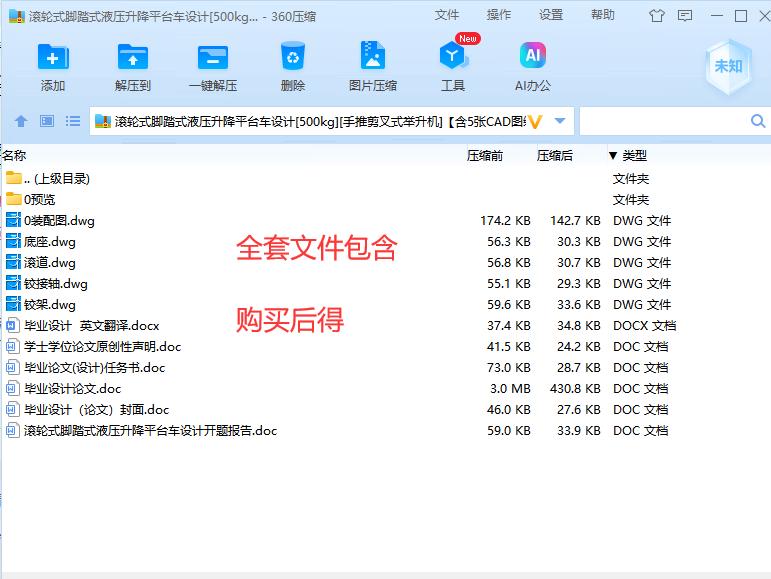Click the 底座.dwg file name
This screenshot has width=771, height=579.
[50, 241]
